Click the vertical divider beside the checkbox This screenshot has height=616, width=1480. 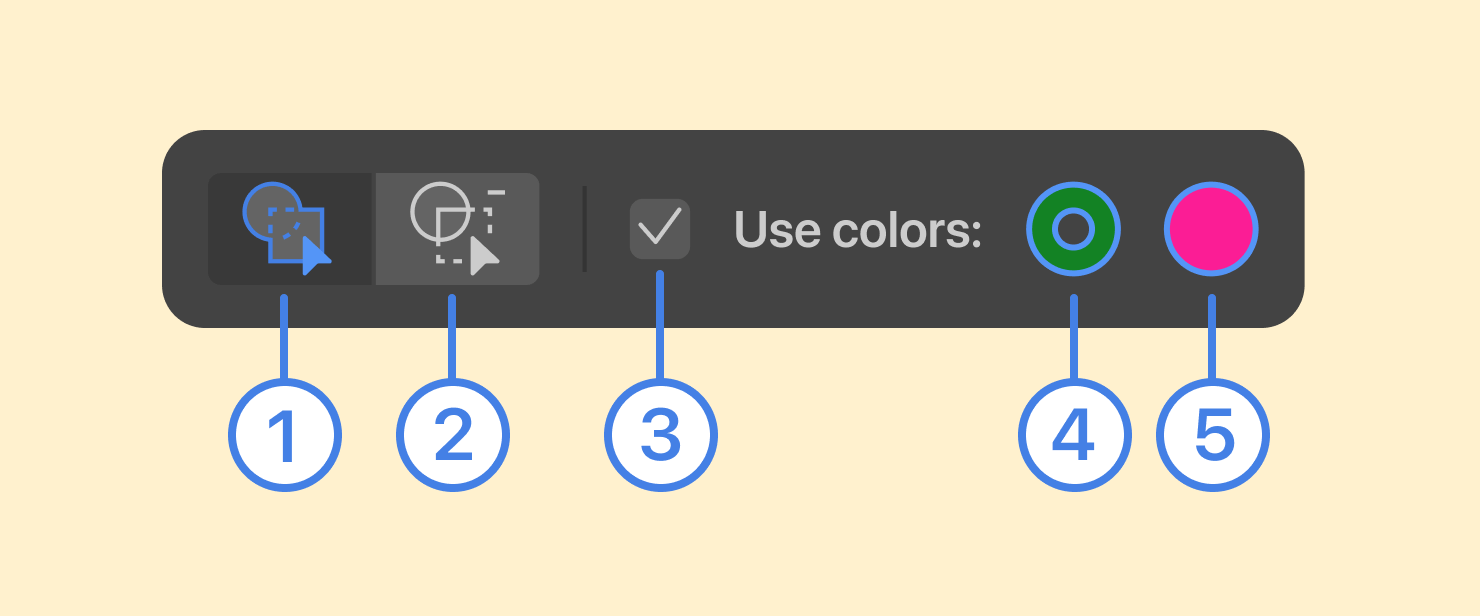pyautogui.click(x=585, y=228)
